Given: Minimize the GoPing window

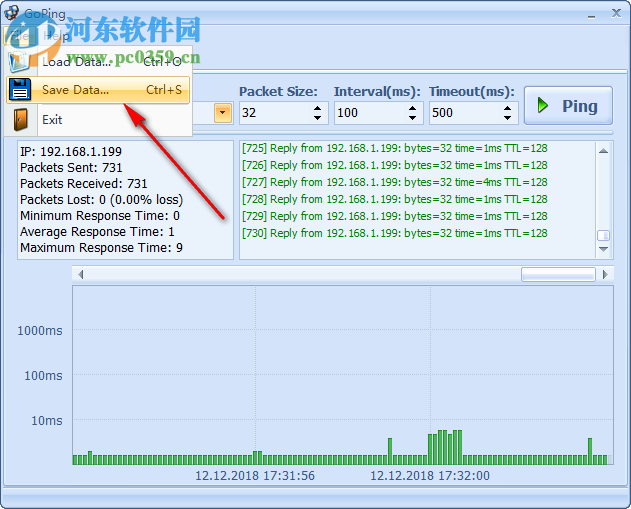Looking at the screenshot, I should click(x=591, y=15).
